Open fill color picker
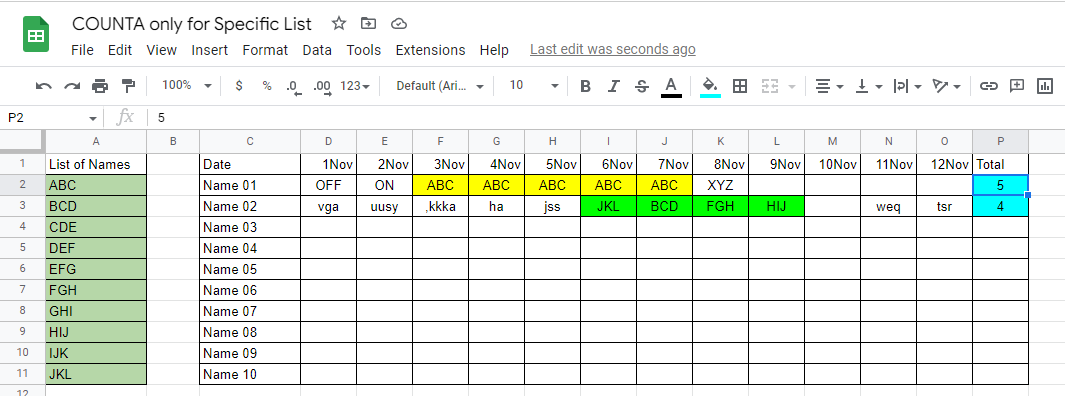Screen dimensions: 1065x396 [x=710, y=86]
